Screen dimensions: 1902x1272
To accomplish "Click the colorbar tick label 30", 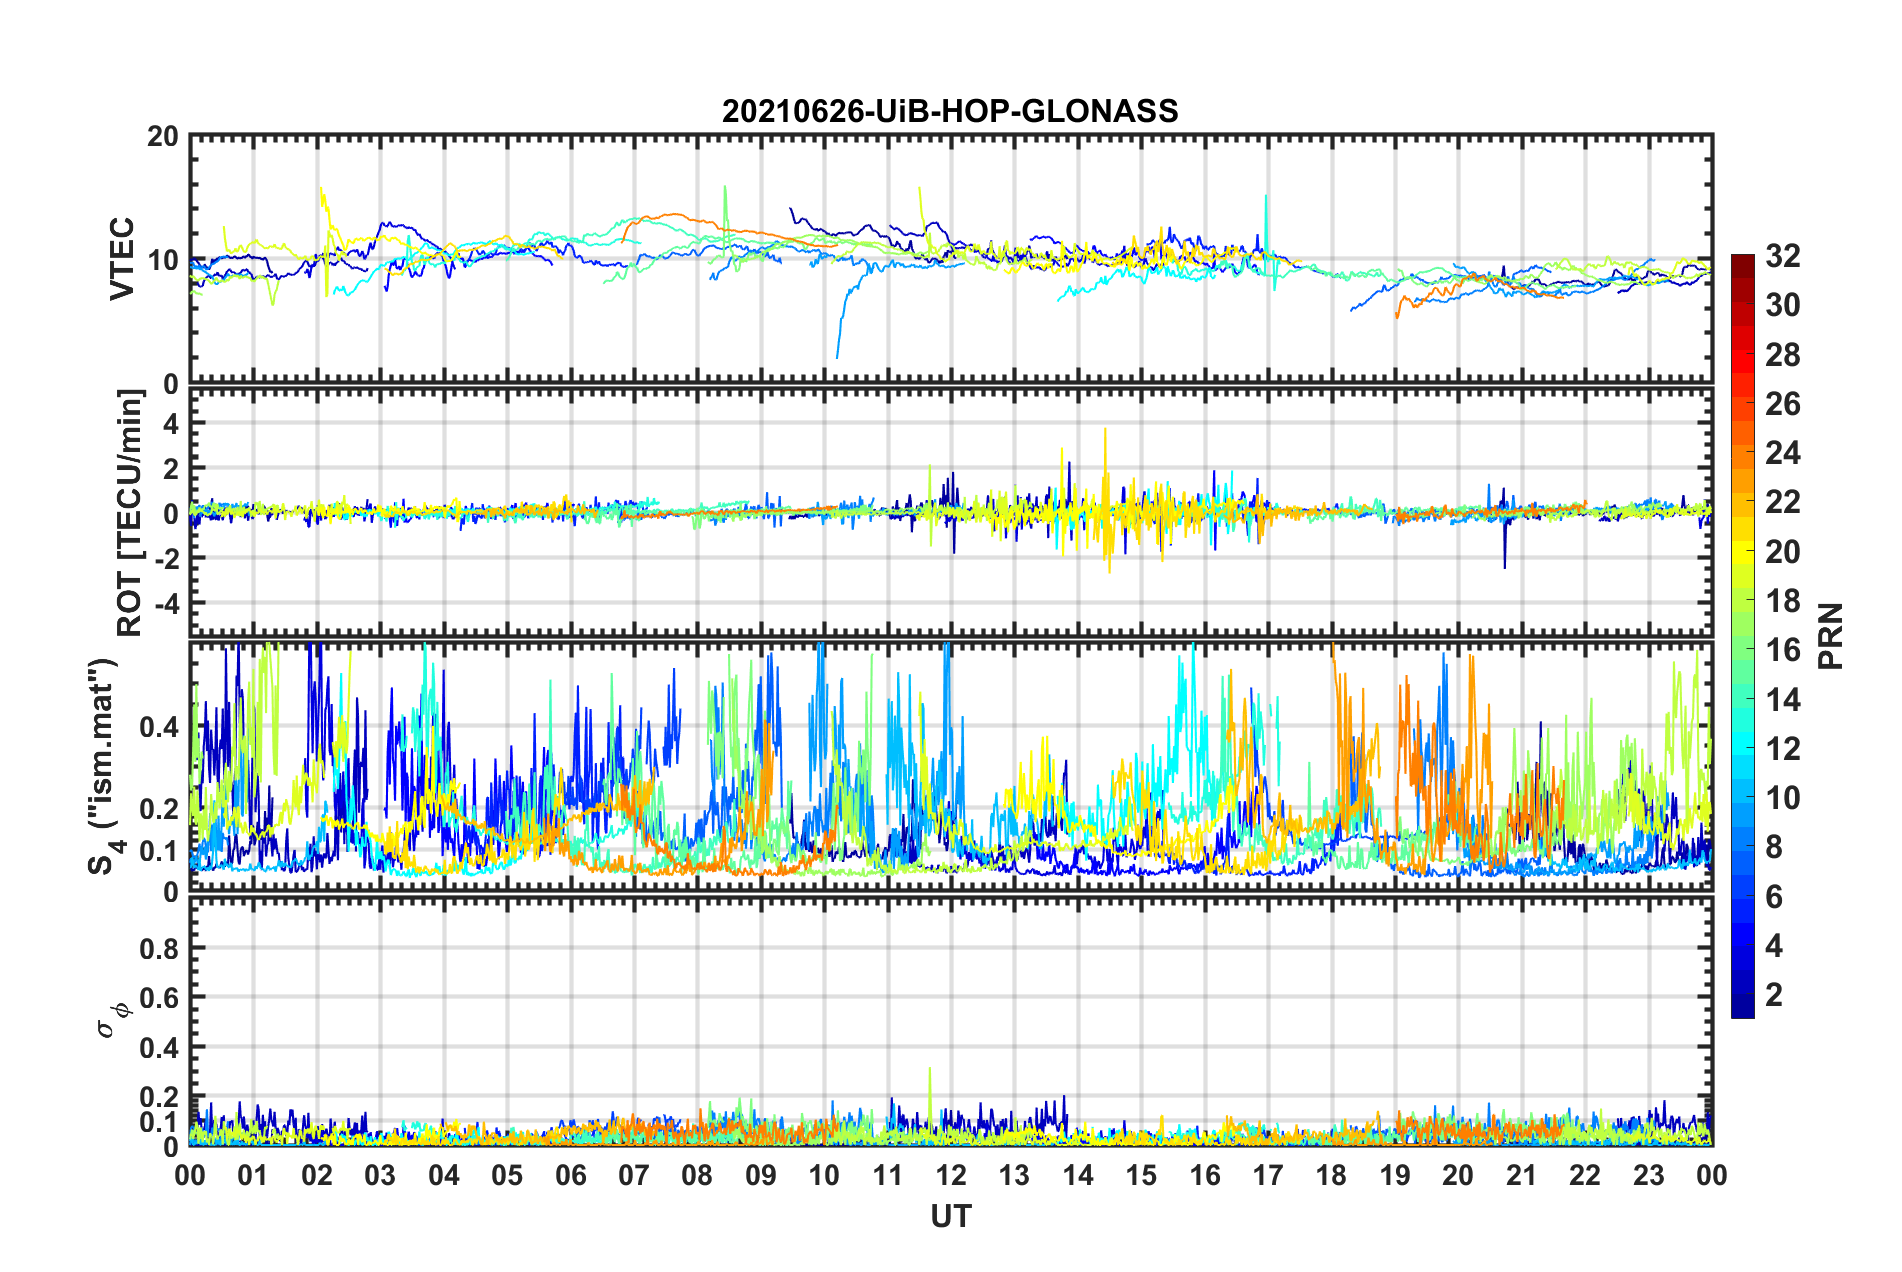I will coord(1782,305).
